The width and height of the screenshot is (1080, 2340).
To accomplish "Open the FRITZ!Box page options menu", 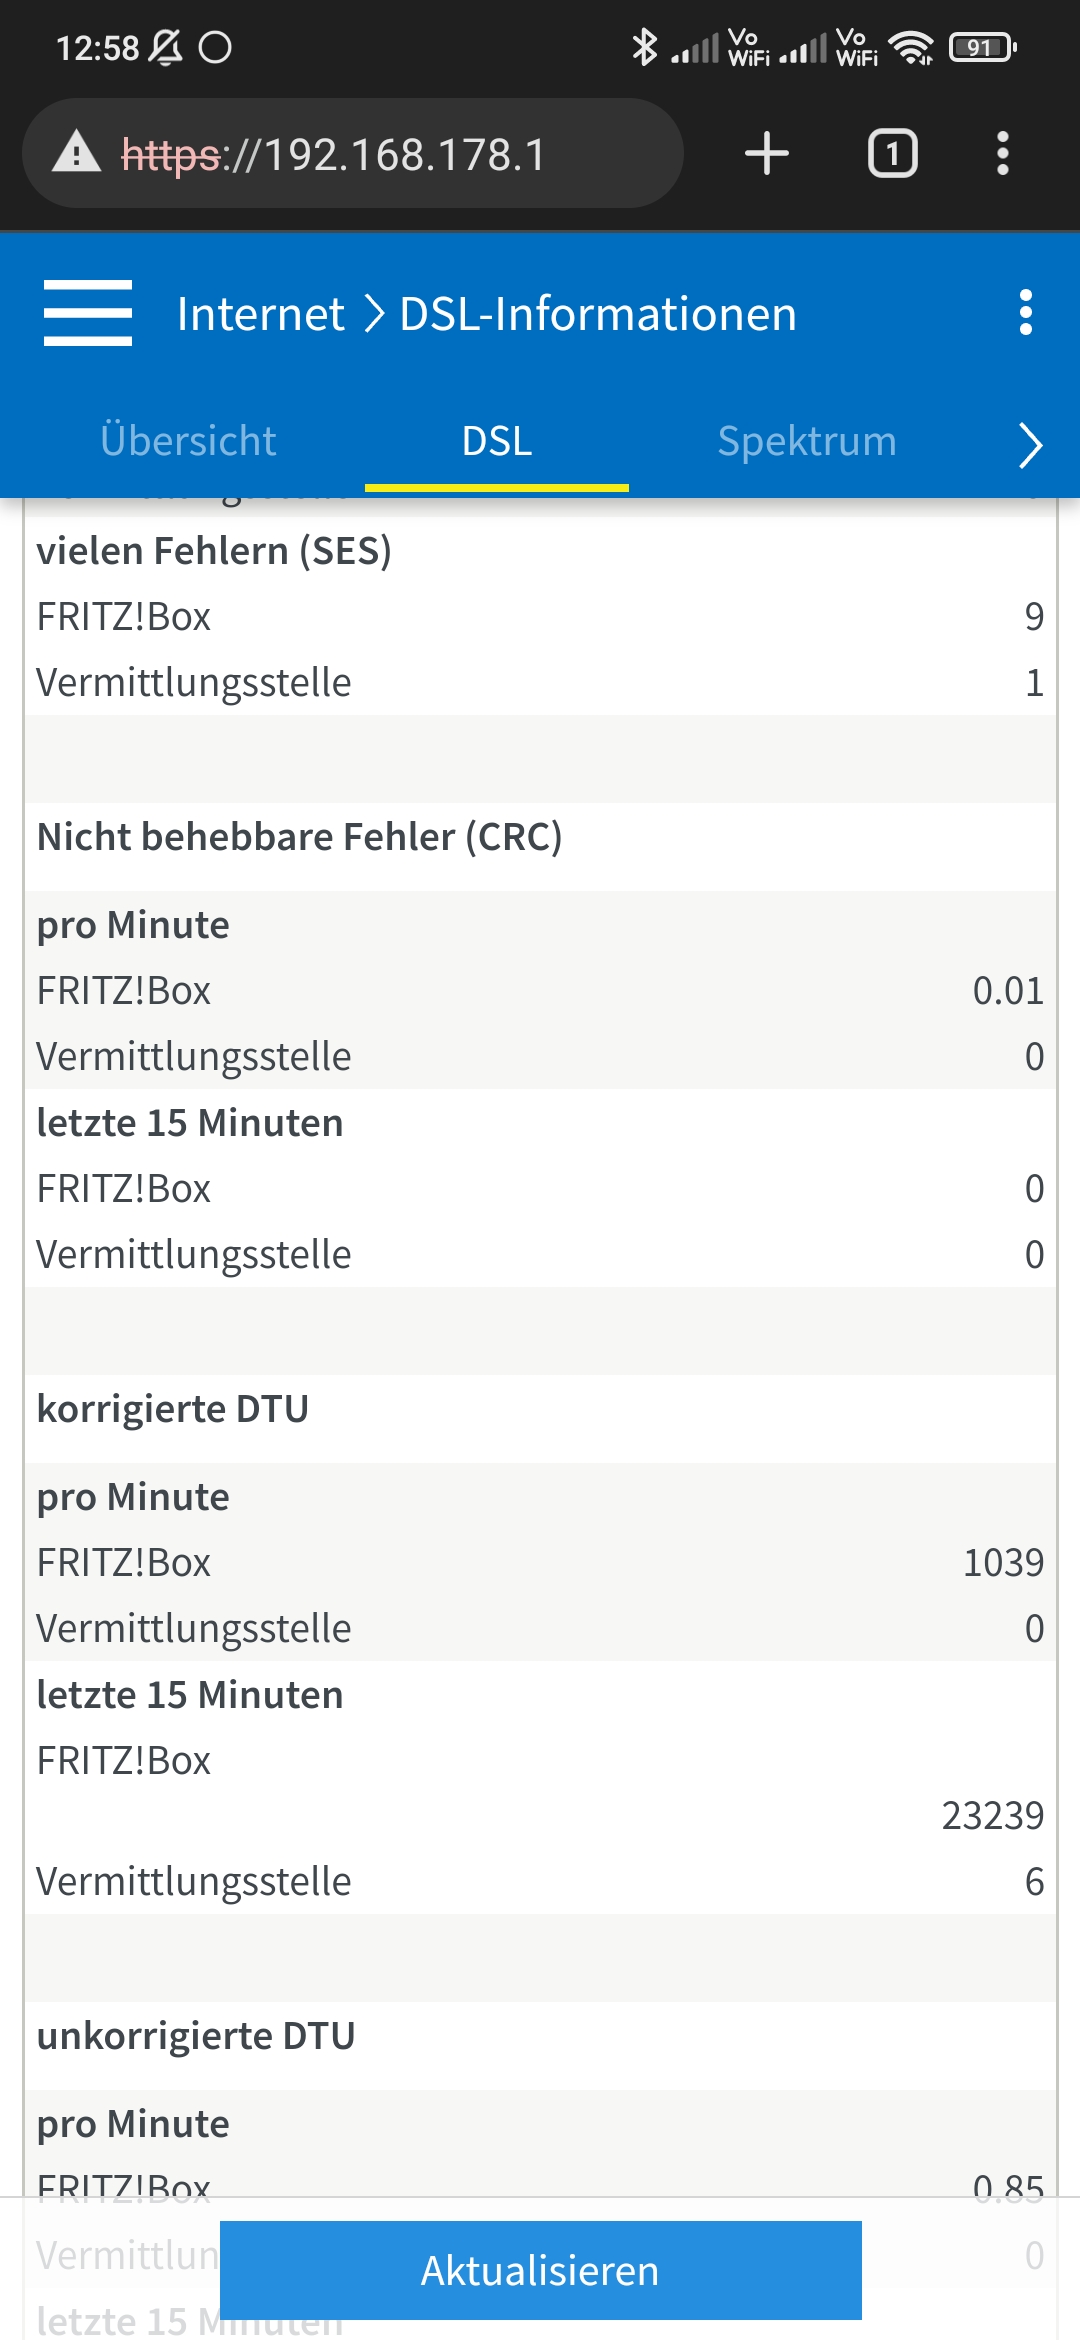I will click(1025, 313).
